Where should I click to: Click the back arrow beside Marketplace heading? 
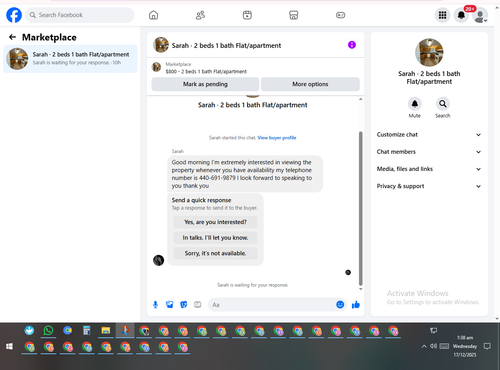(12, 37)
